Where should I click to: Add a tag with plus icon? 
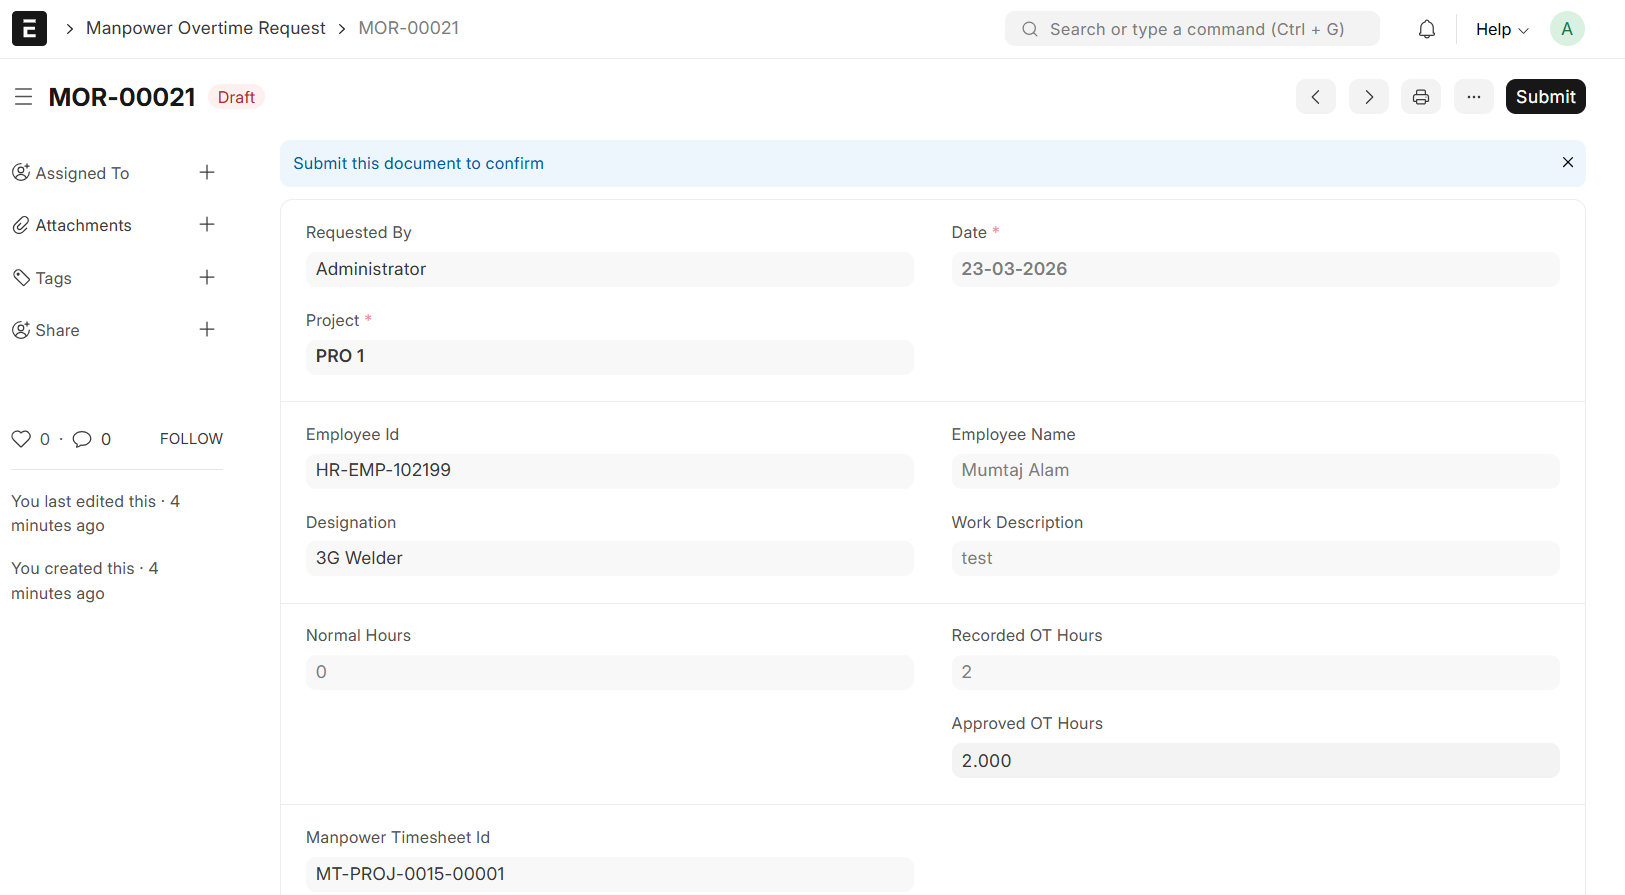pos(207,278)
